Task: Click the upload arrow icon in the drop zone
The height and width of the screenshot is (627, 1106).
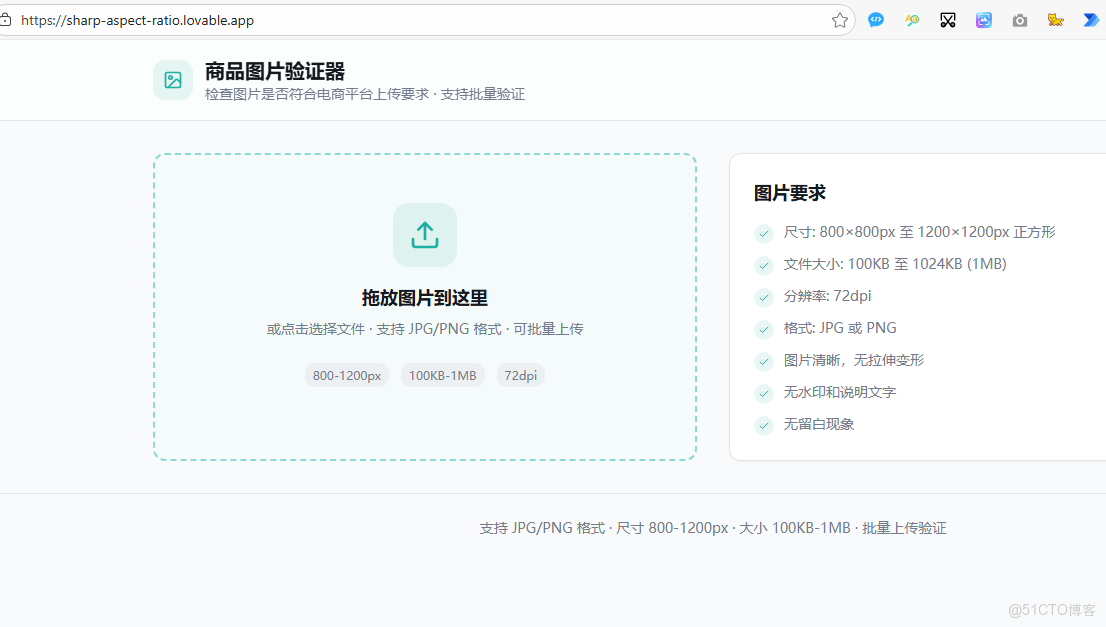Action: tap(424, 234)
